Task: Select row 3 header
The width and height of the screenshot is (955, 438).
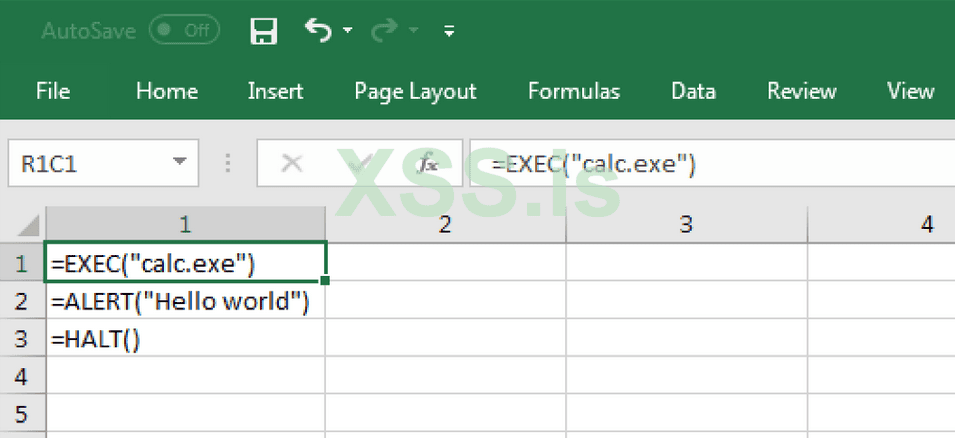Action: click(23, 339)
